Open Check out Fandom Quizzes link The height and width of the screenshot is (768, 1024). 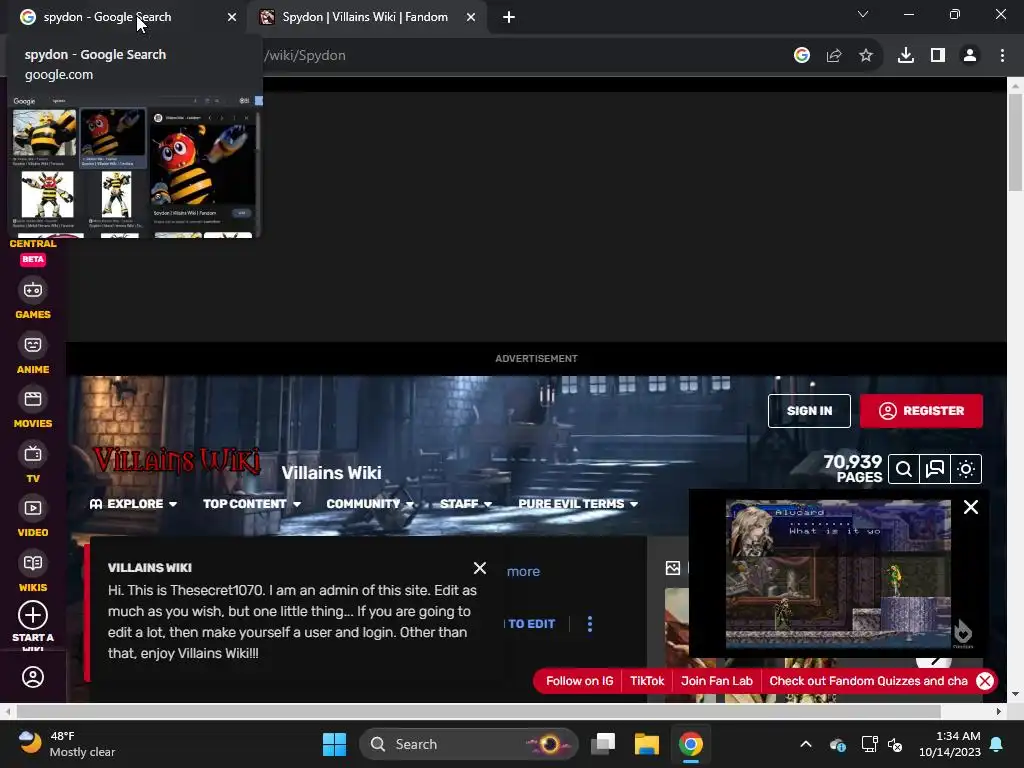pyautogui.click(x=868, y=681)
